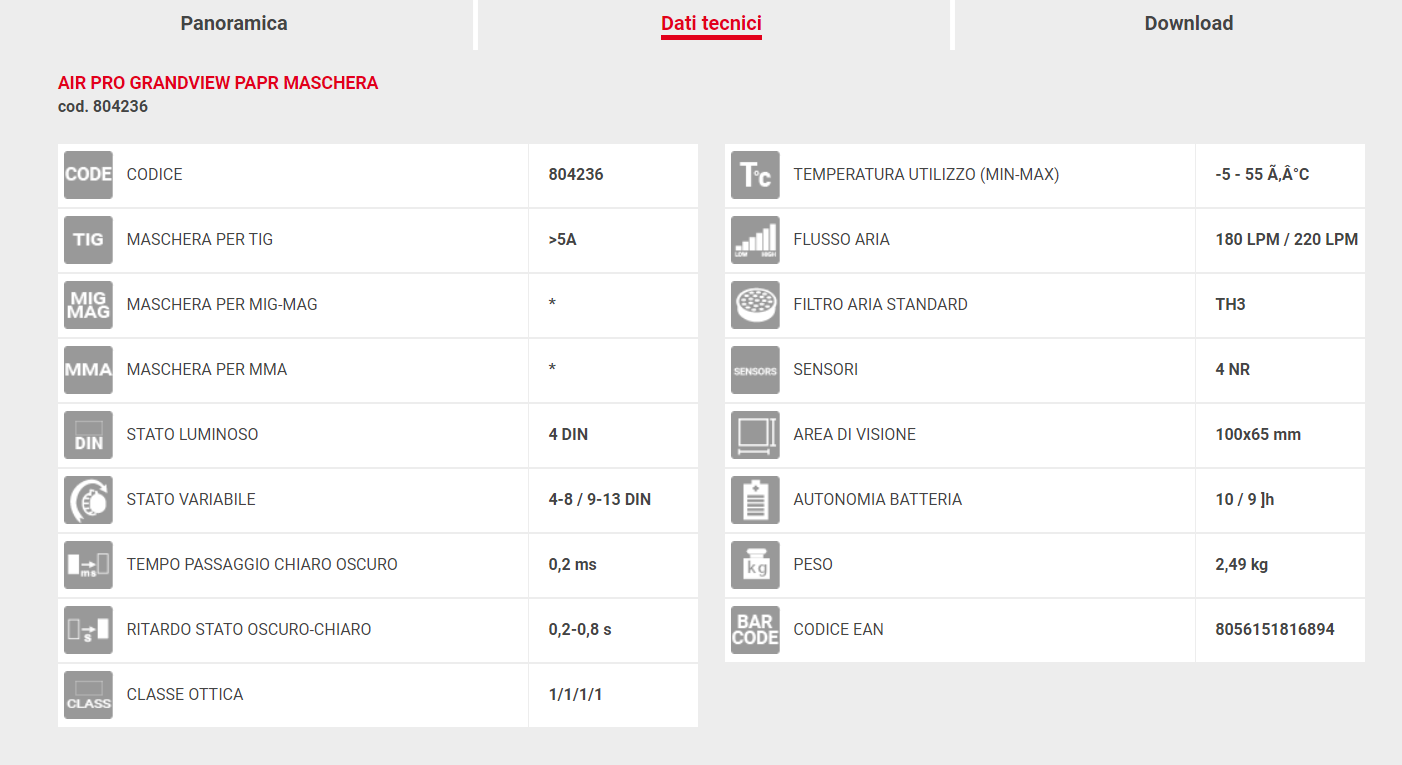Click the AIR PRO GRANDVIEW PAPR MASCHERA title
The width and height of the screenshot is (1402, 765).
tap(218, 83)
